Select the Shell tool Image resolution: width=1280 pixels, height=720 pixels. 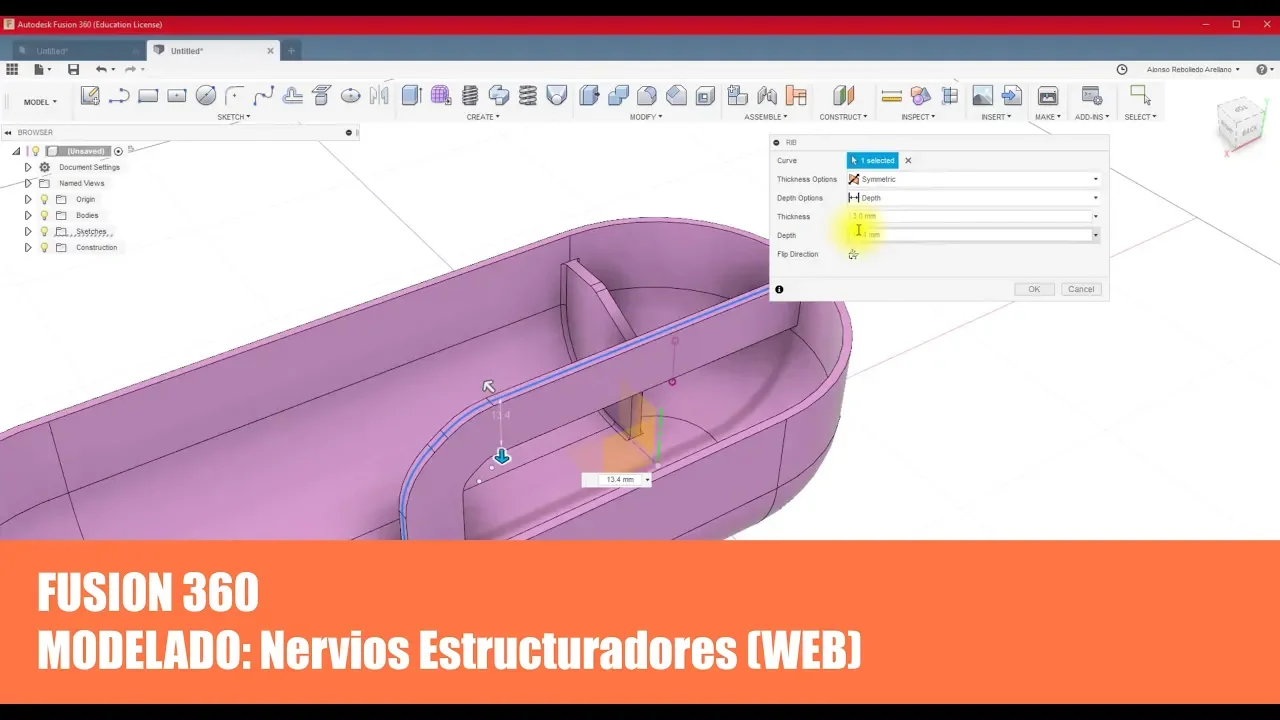click(x=706, y=96)
